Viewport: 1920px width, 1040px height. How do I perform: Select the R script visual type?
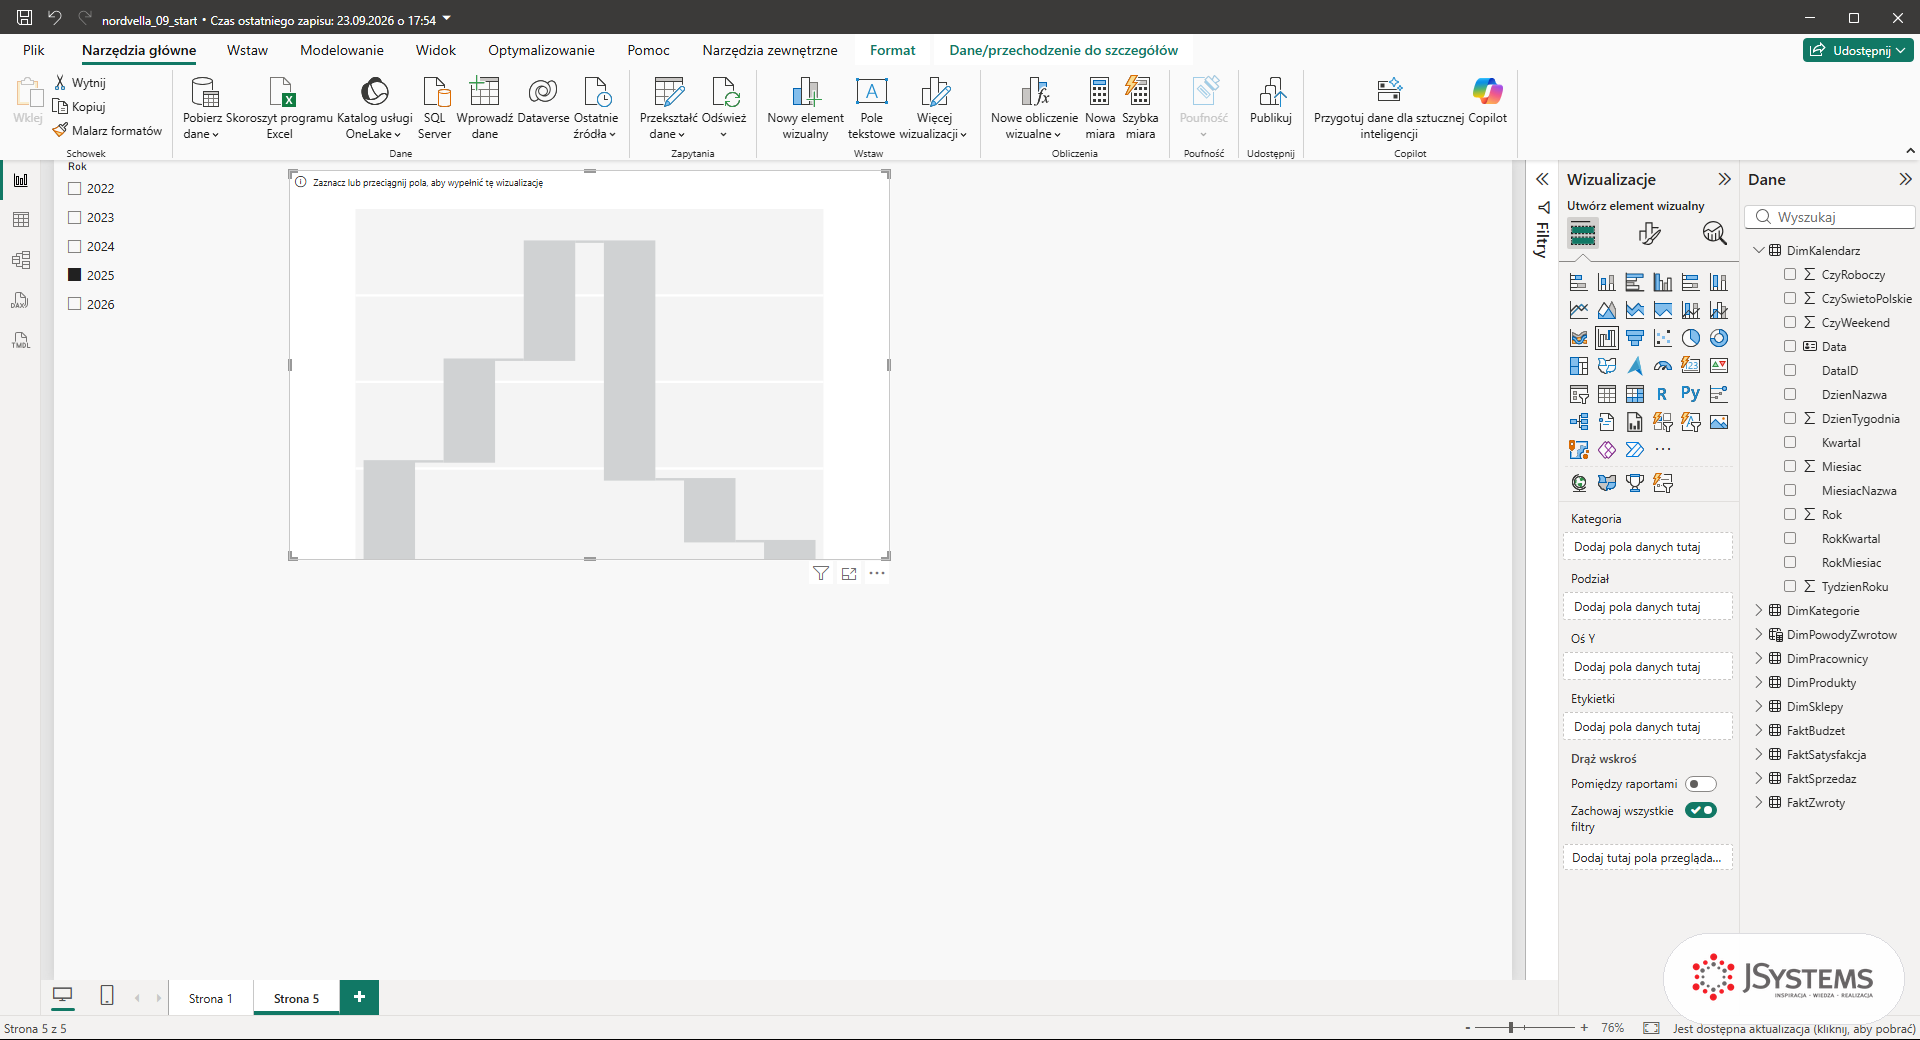tap(1662, 394)
